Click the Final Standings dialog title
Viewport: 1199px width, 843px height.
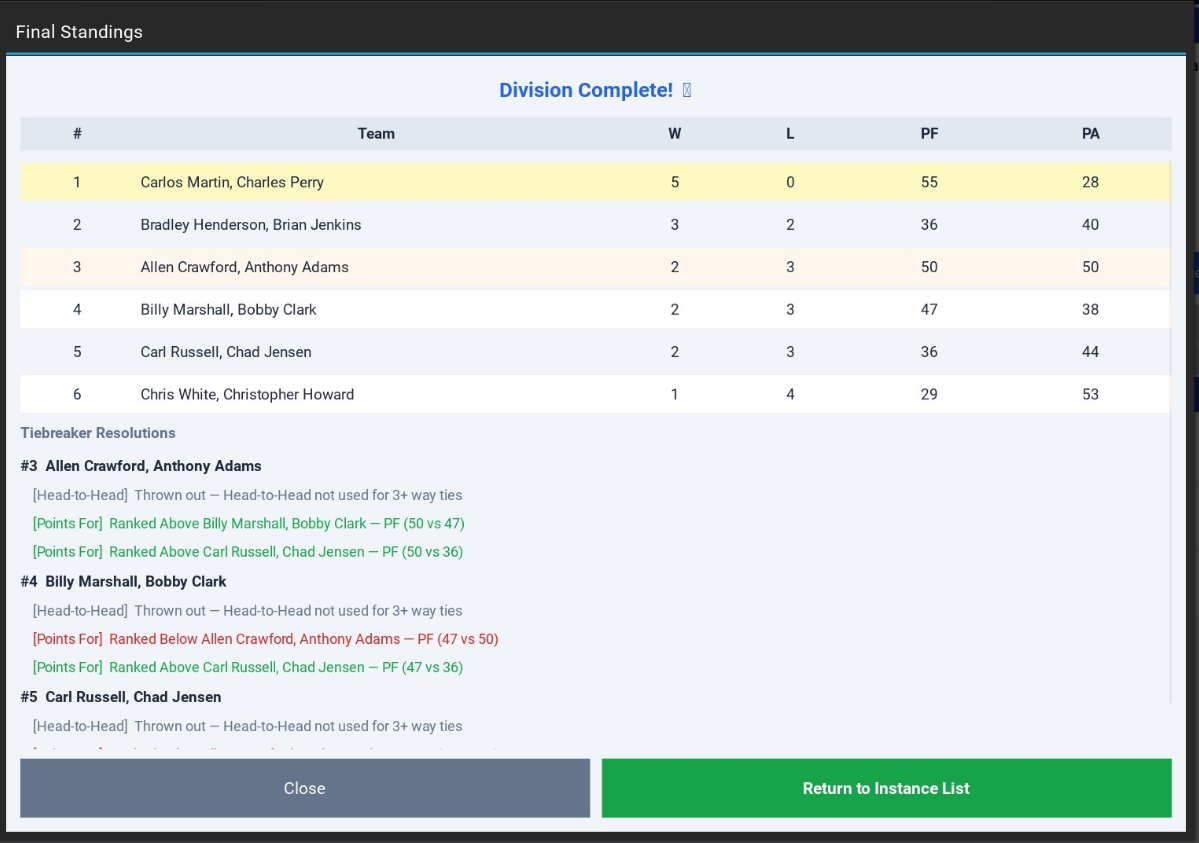click(79, 32)
